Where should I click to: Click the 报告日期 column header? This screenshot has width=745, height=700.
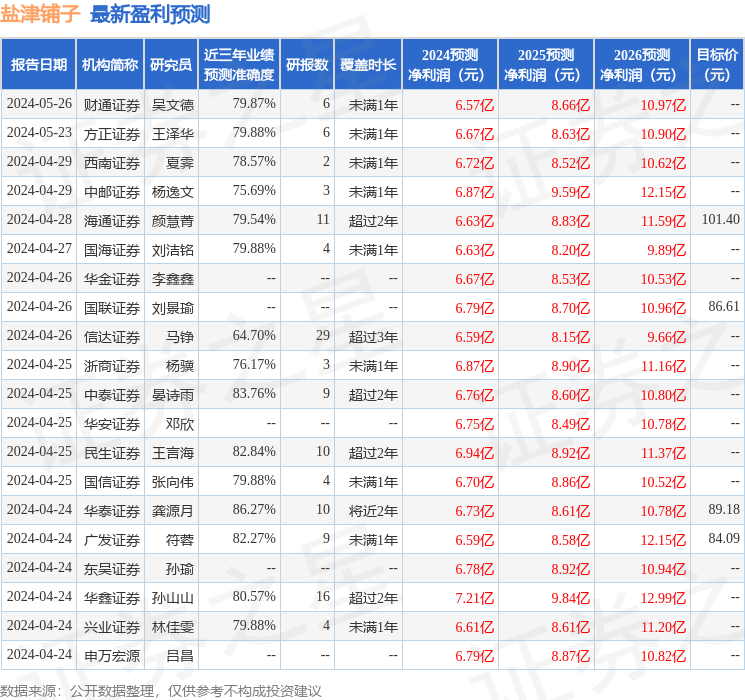(x=38, y=64)
